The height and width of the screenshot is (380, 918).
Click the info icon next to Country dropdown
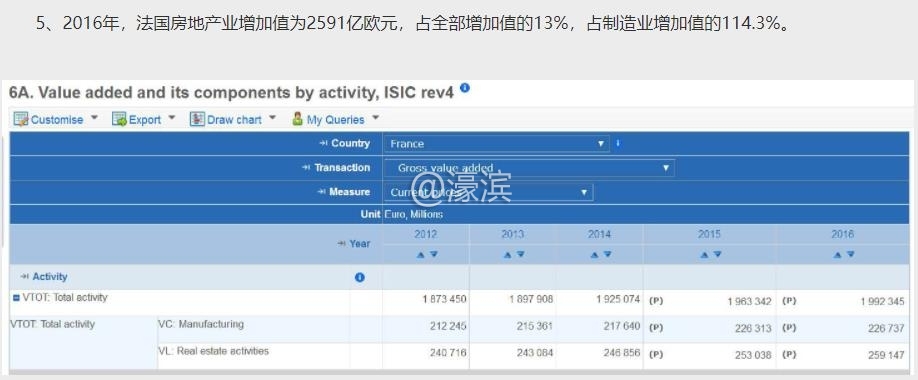point(618,143)
